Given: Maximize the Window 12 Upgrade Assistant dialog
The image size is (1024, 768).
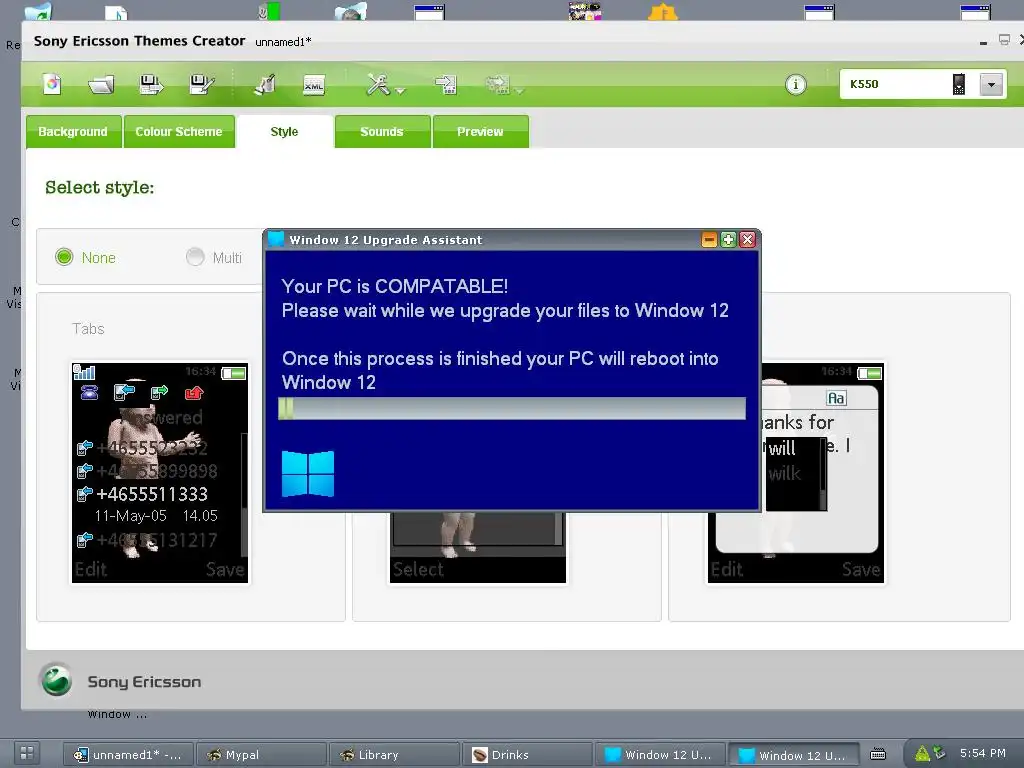Looking at the screenshot, I should (x=728, y=240).
